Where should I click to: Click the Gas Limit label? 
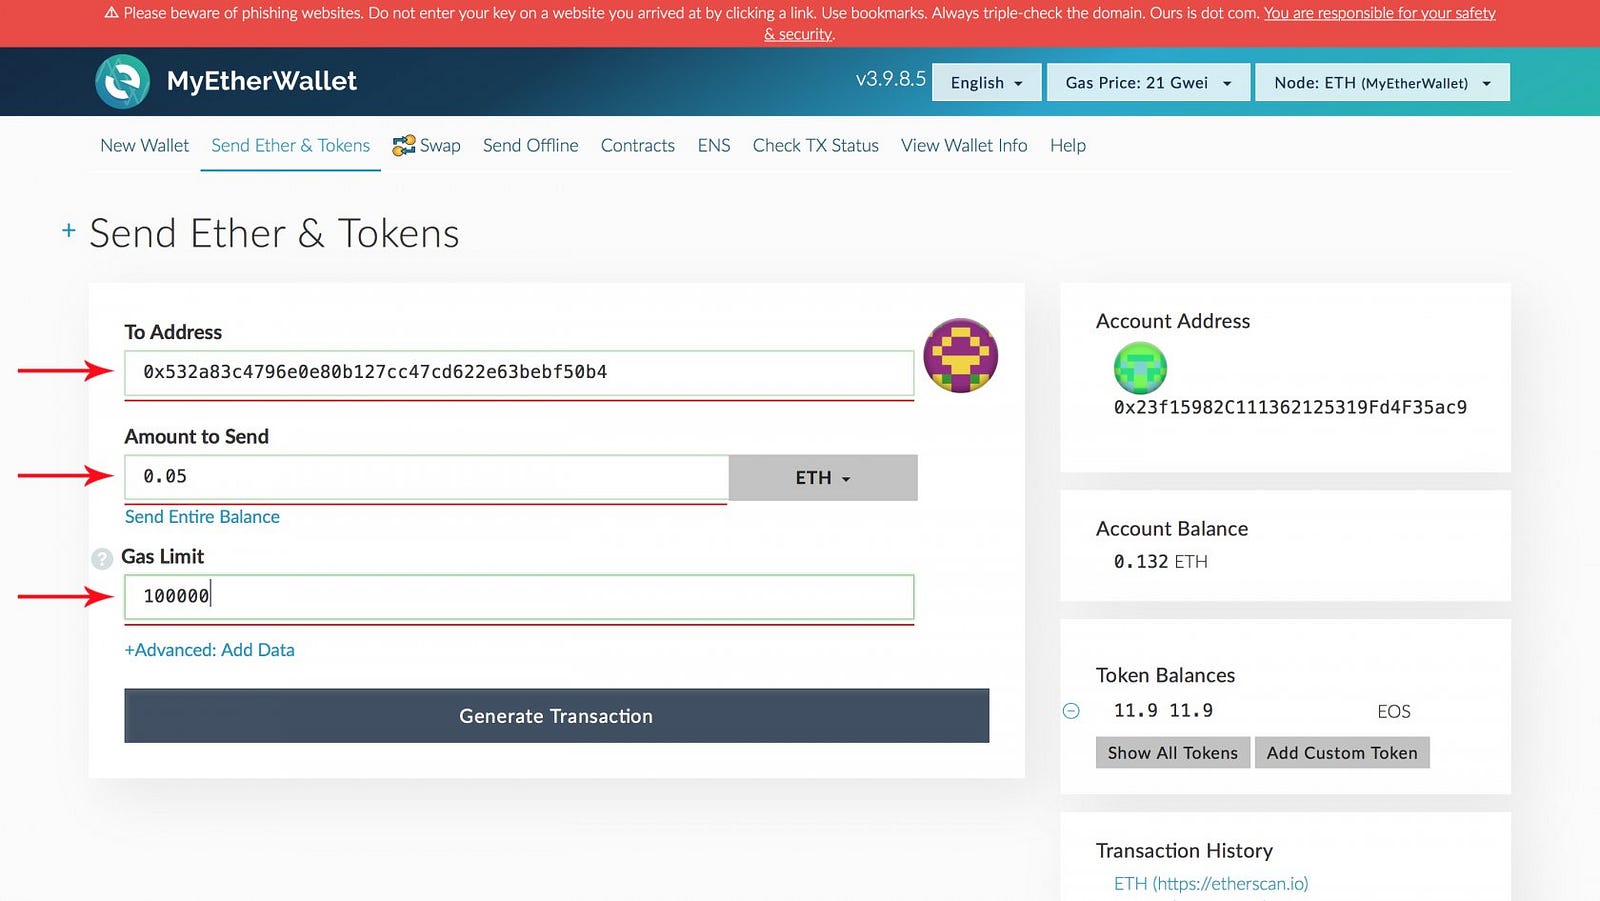163,557
